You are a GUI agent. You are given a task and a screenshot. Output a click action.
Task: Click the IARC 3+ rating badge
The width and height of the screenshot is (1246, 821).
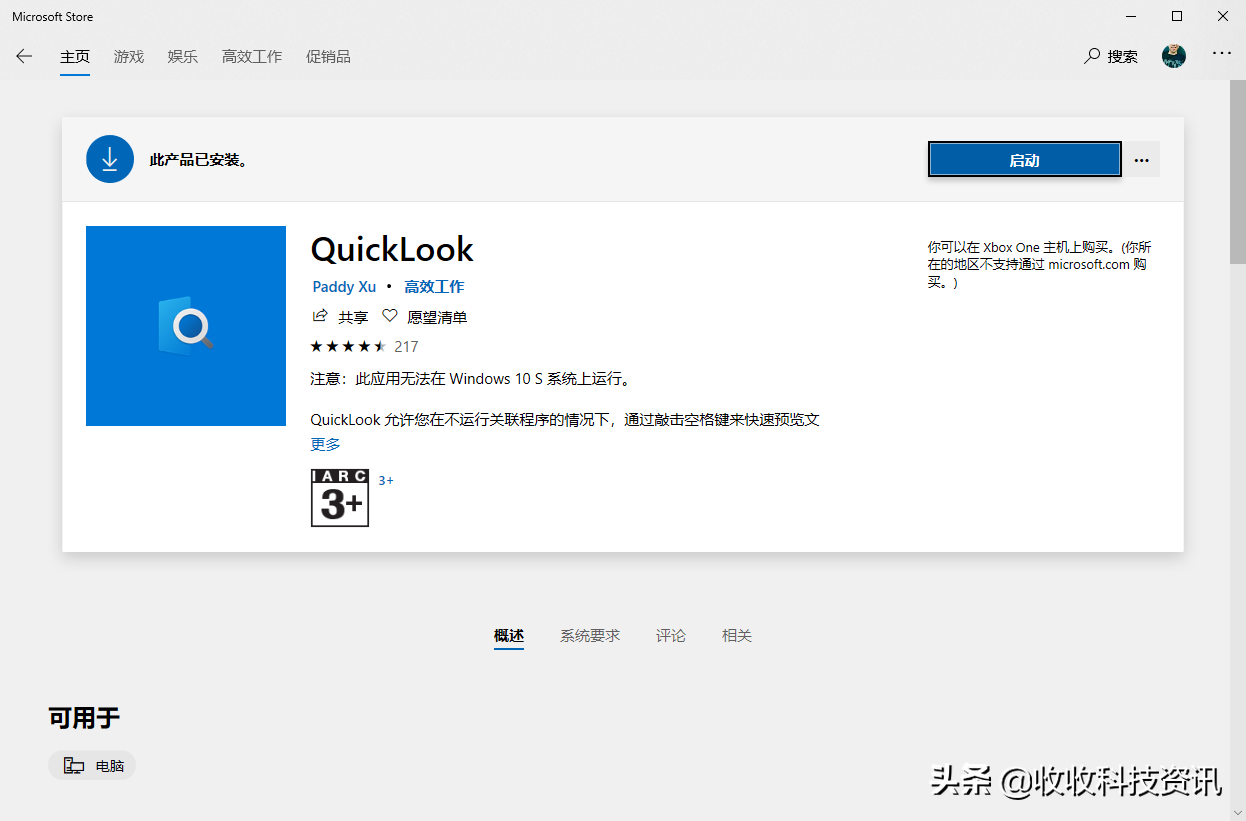coord(340,498)
